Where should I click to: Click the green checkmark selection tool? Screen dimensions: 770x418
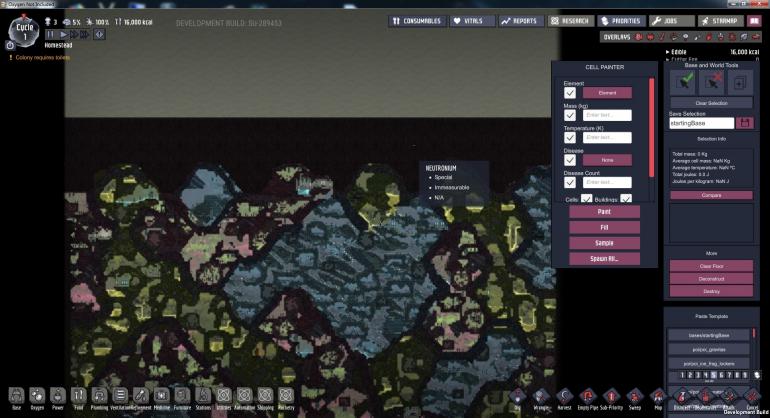click(683, 82)
